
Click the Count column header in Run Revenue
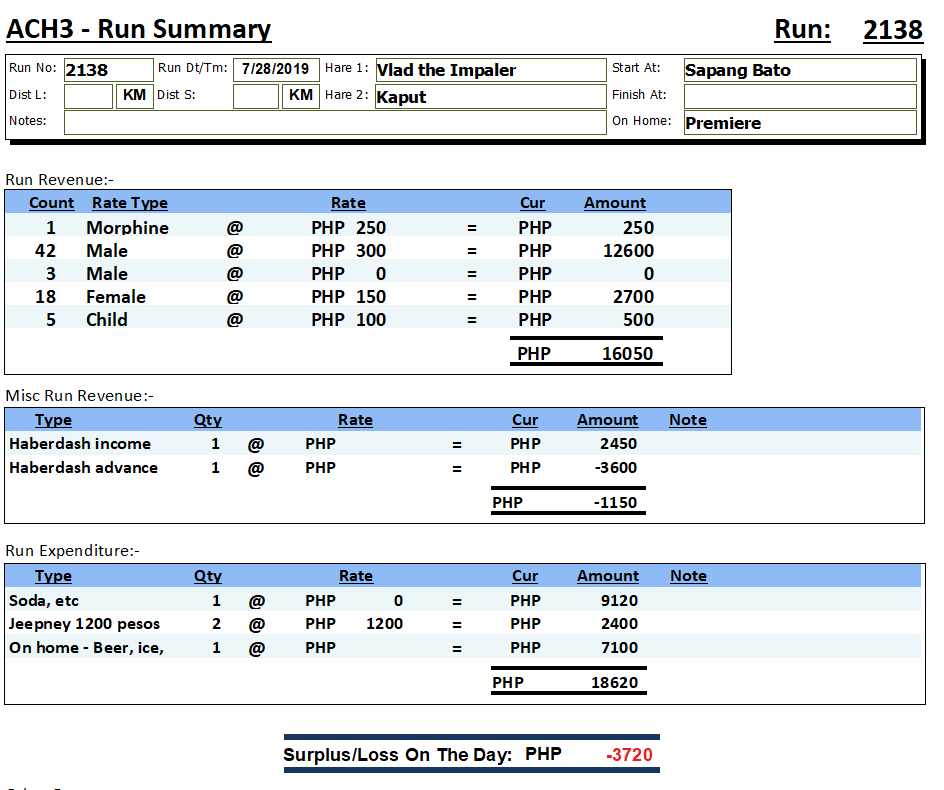51,203
